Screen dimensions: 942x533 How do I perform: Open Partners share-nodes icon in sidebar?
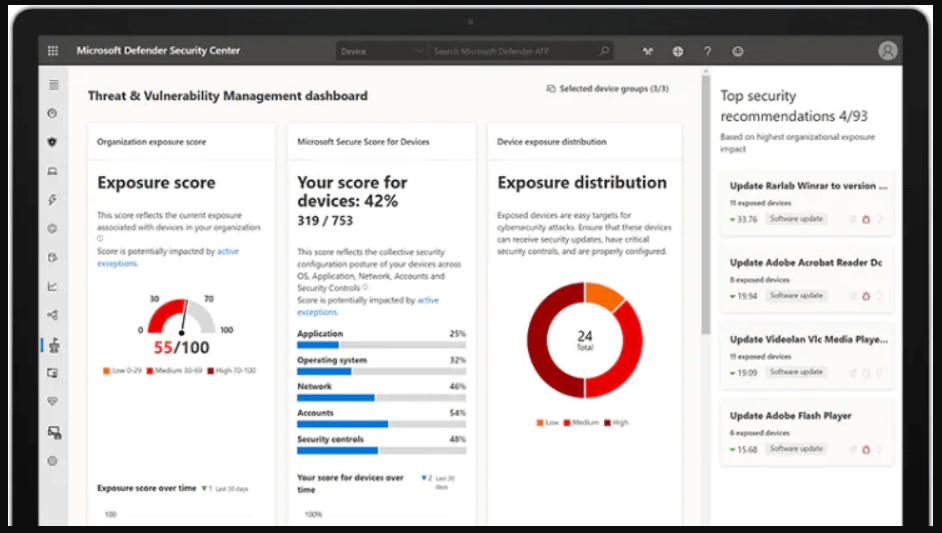(x=52, y=315)
